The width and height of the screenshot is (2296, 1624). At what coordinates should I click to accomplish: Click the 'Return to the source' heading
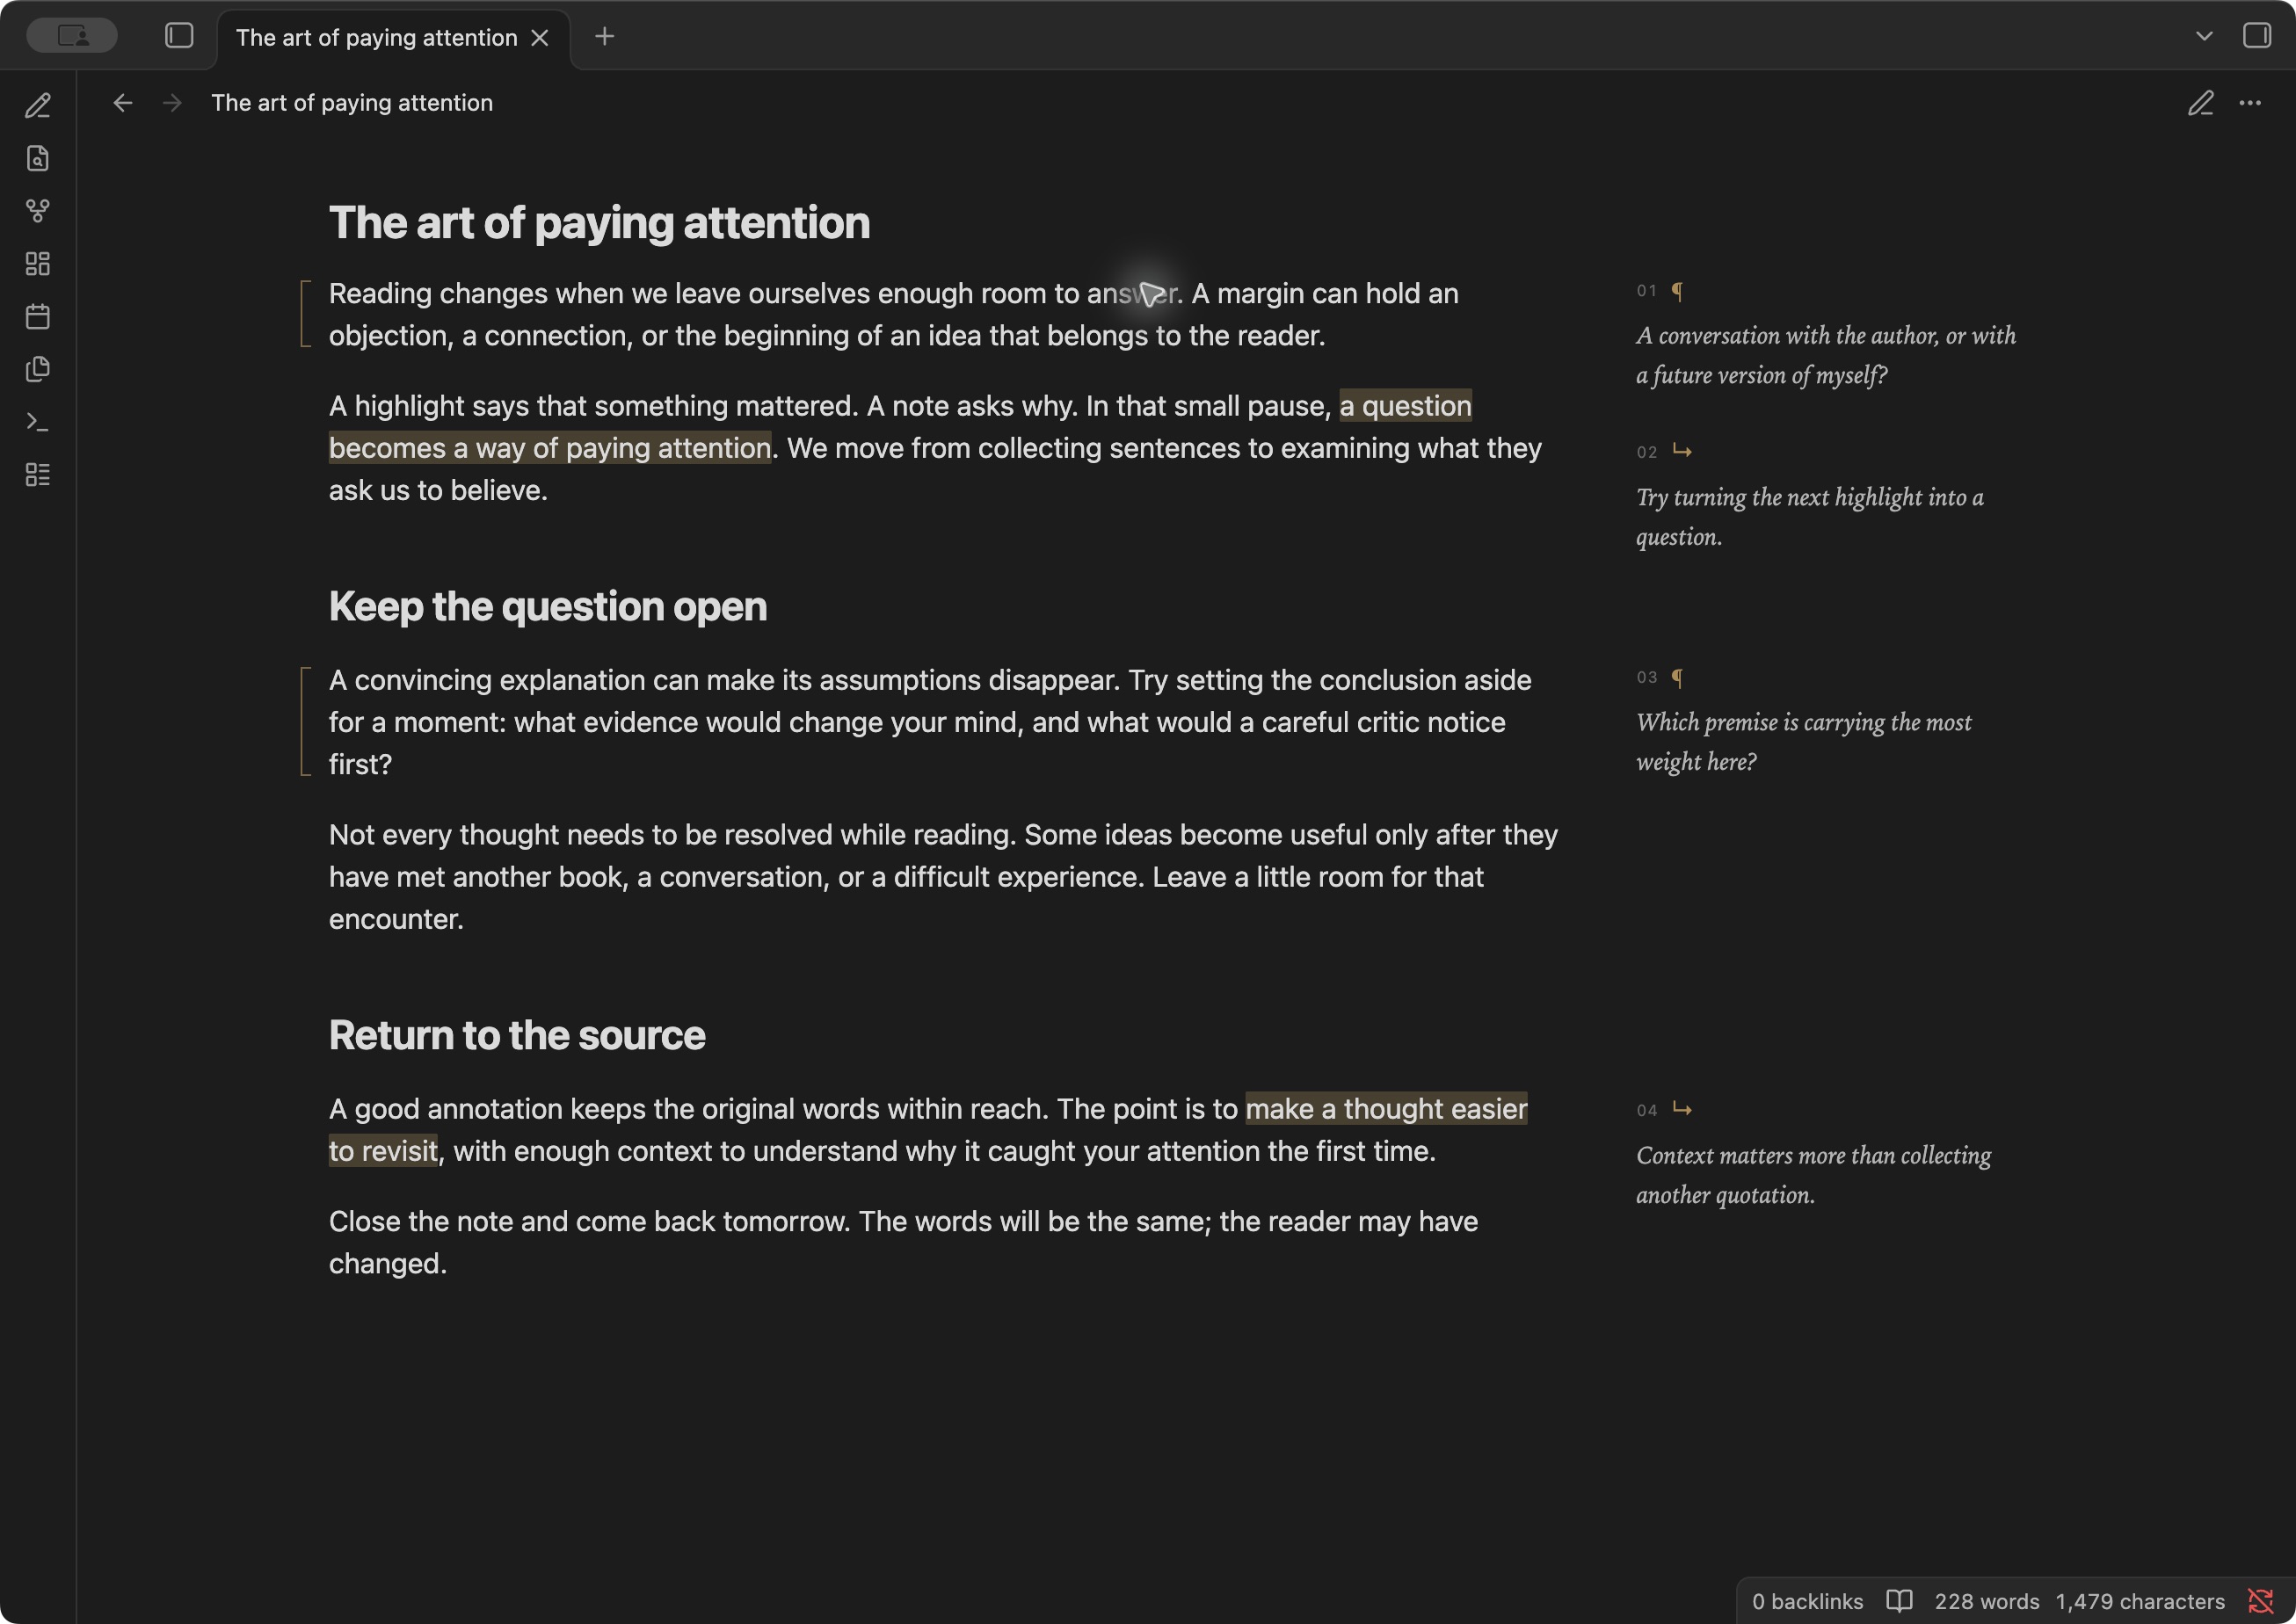(517, 1035)
